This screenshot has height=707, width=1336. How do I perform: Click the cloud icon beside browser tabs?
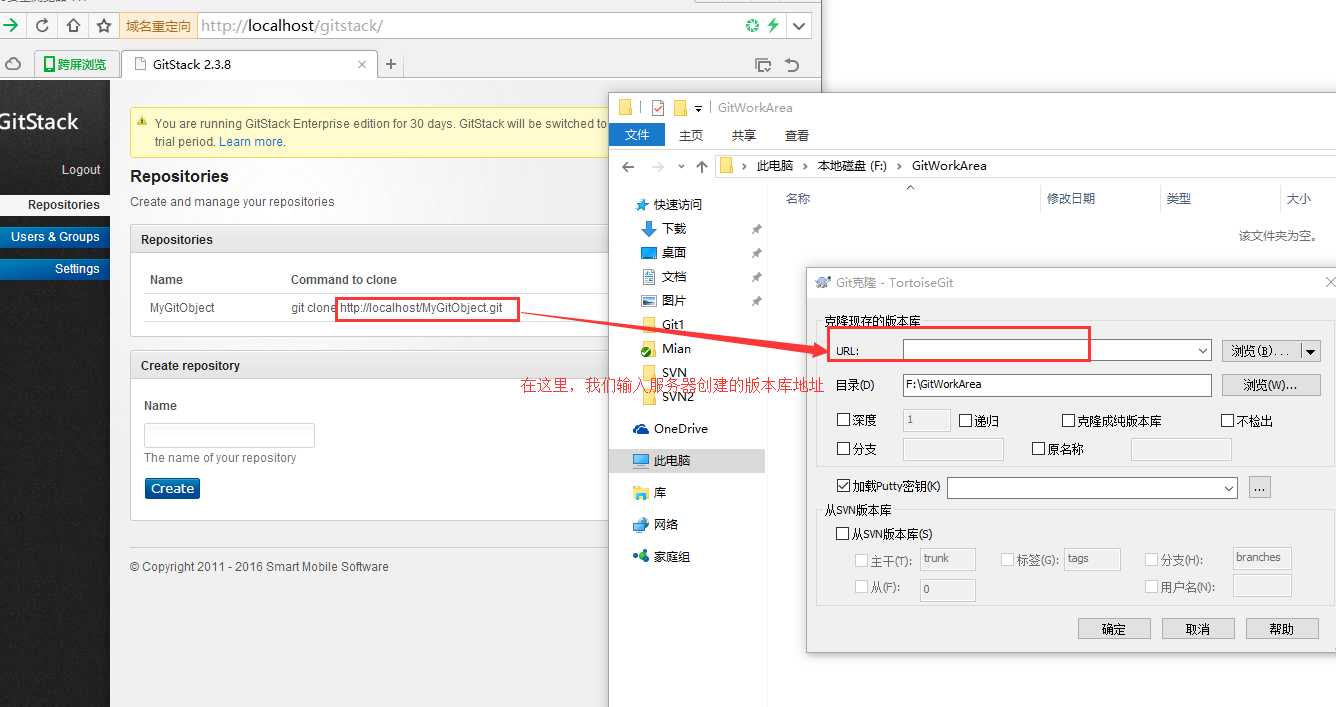pos(13,64)
